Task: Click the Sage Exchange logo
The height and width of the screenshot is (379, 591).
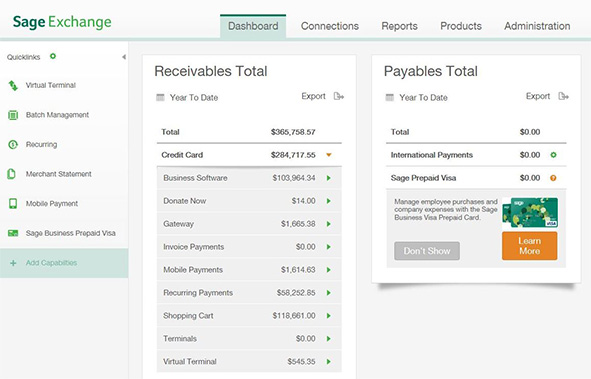Action: [62, 22]
